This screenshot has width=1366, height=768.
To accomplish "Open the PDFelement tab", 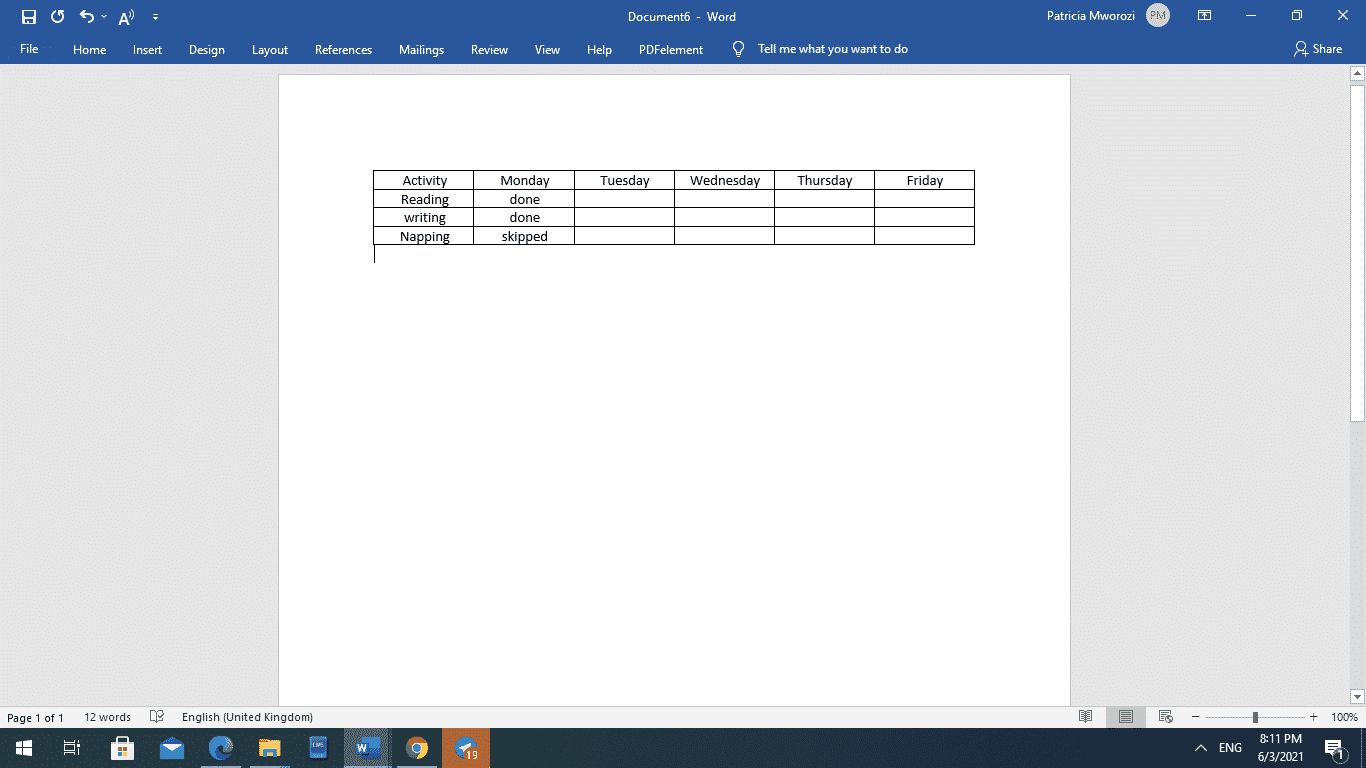I will click(671, 49).
